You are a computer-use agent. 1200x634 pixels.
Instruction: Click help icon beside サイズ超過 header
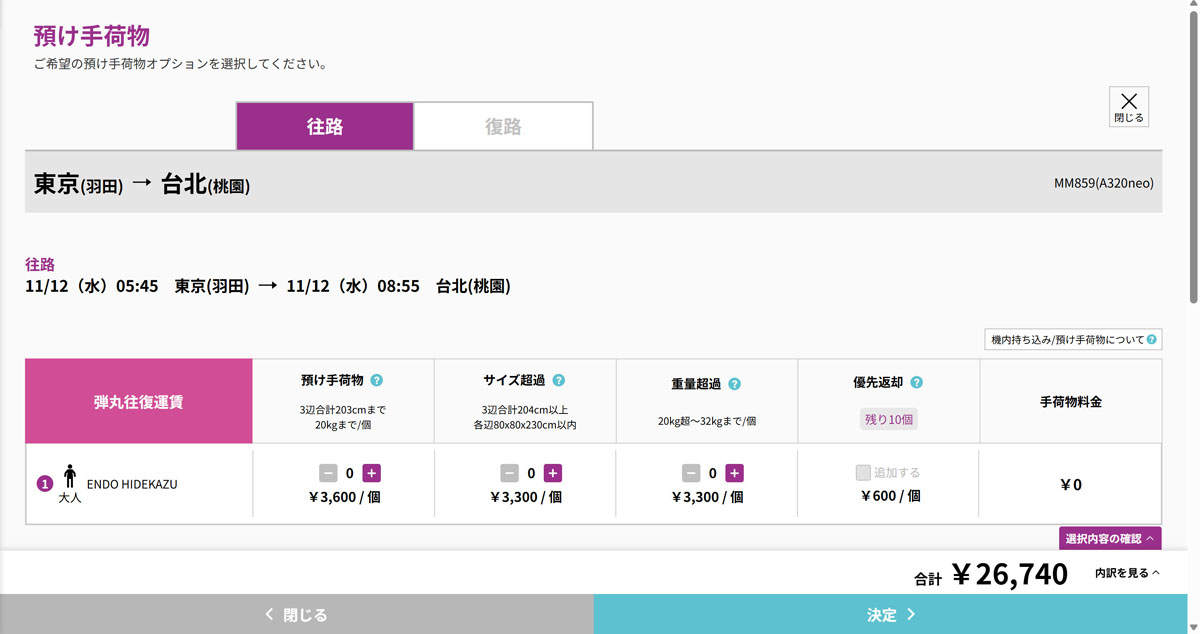(x=559, y=381)
